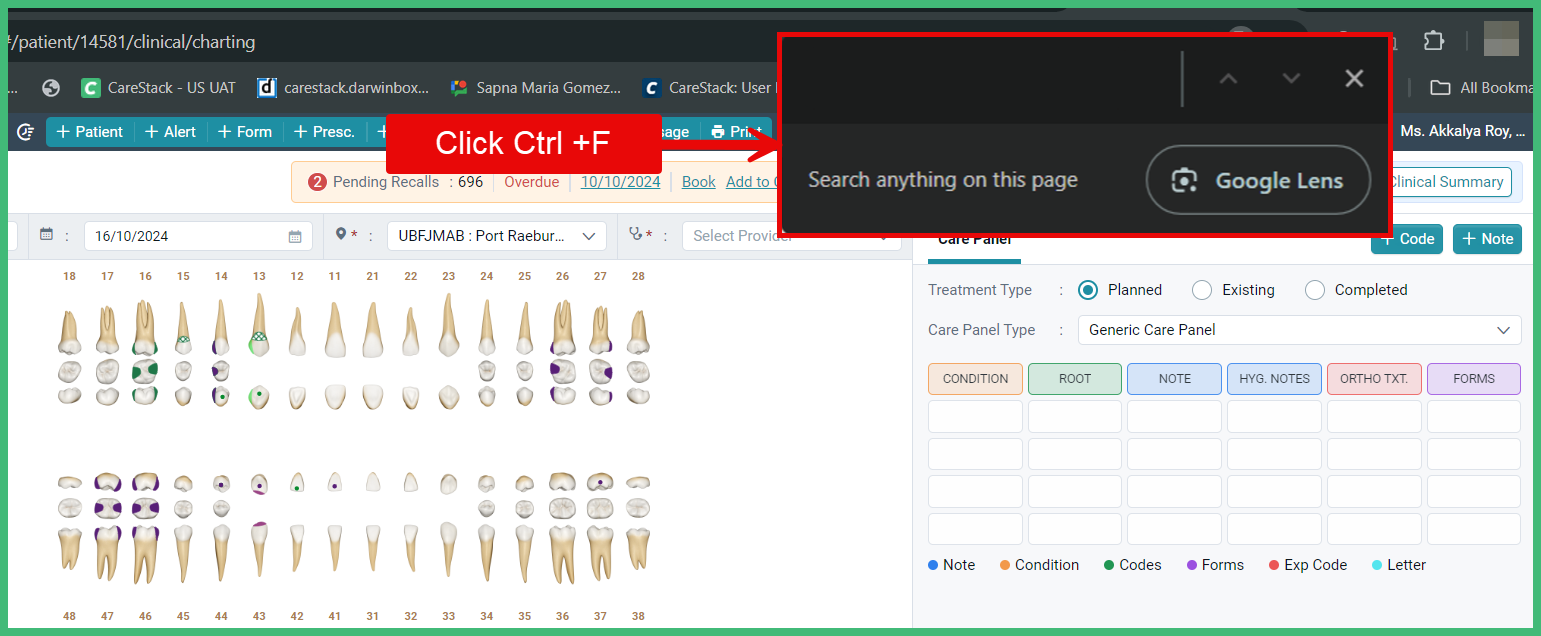
Task: Click the browser extensions puzzle icon
Action: pos(1433,41)
